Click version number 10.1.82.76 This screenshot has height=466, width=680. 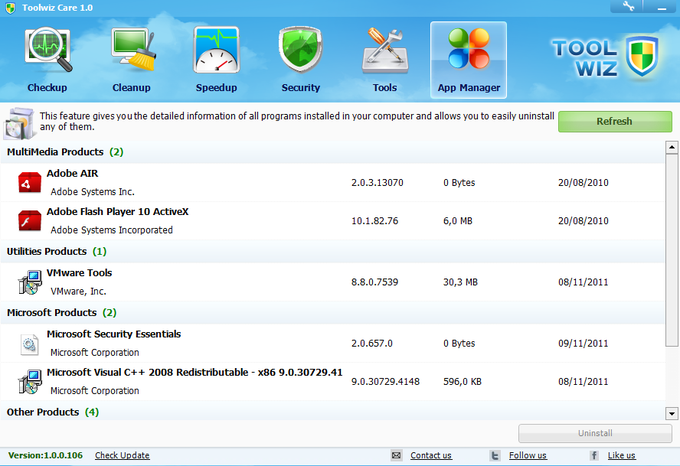375,221
